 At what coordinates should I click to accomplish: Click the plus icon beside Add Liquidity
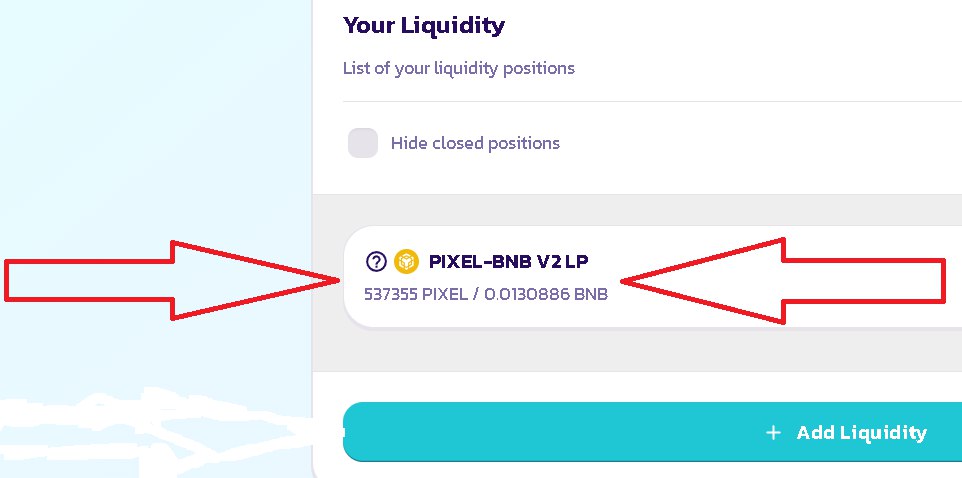tap(772, 433)
